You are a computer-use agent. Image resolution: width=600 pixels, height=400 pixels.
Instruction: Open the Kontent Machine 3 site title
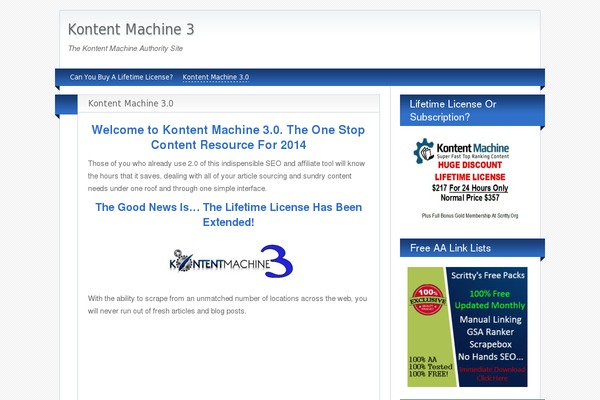(131, 29)
